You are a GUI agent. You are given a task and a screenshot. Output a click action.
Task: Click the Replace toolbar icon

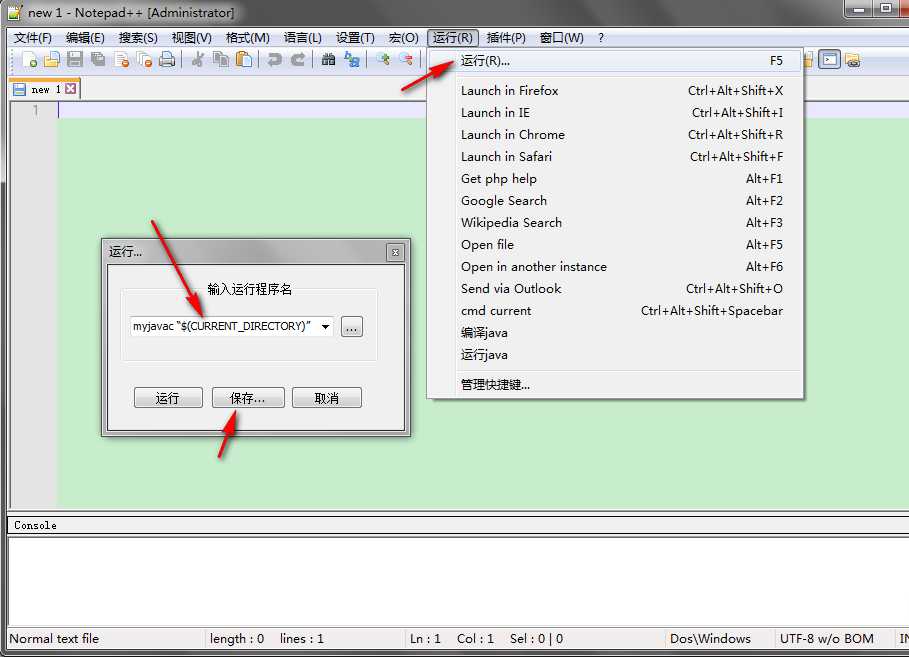[x=351, y=60]
